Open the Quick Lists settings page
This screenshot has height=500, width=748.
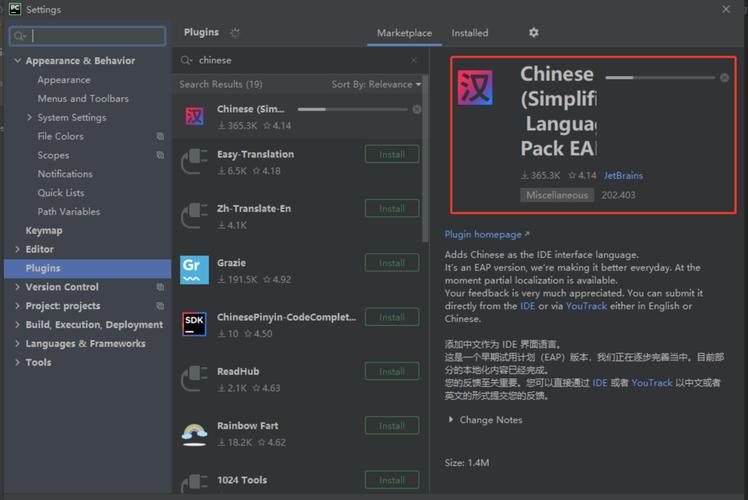click(61, 193)
